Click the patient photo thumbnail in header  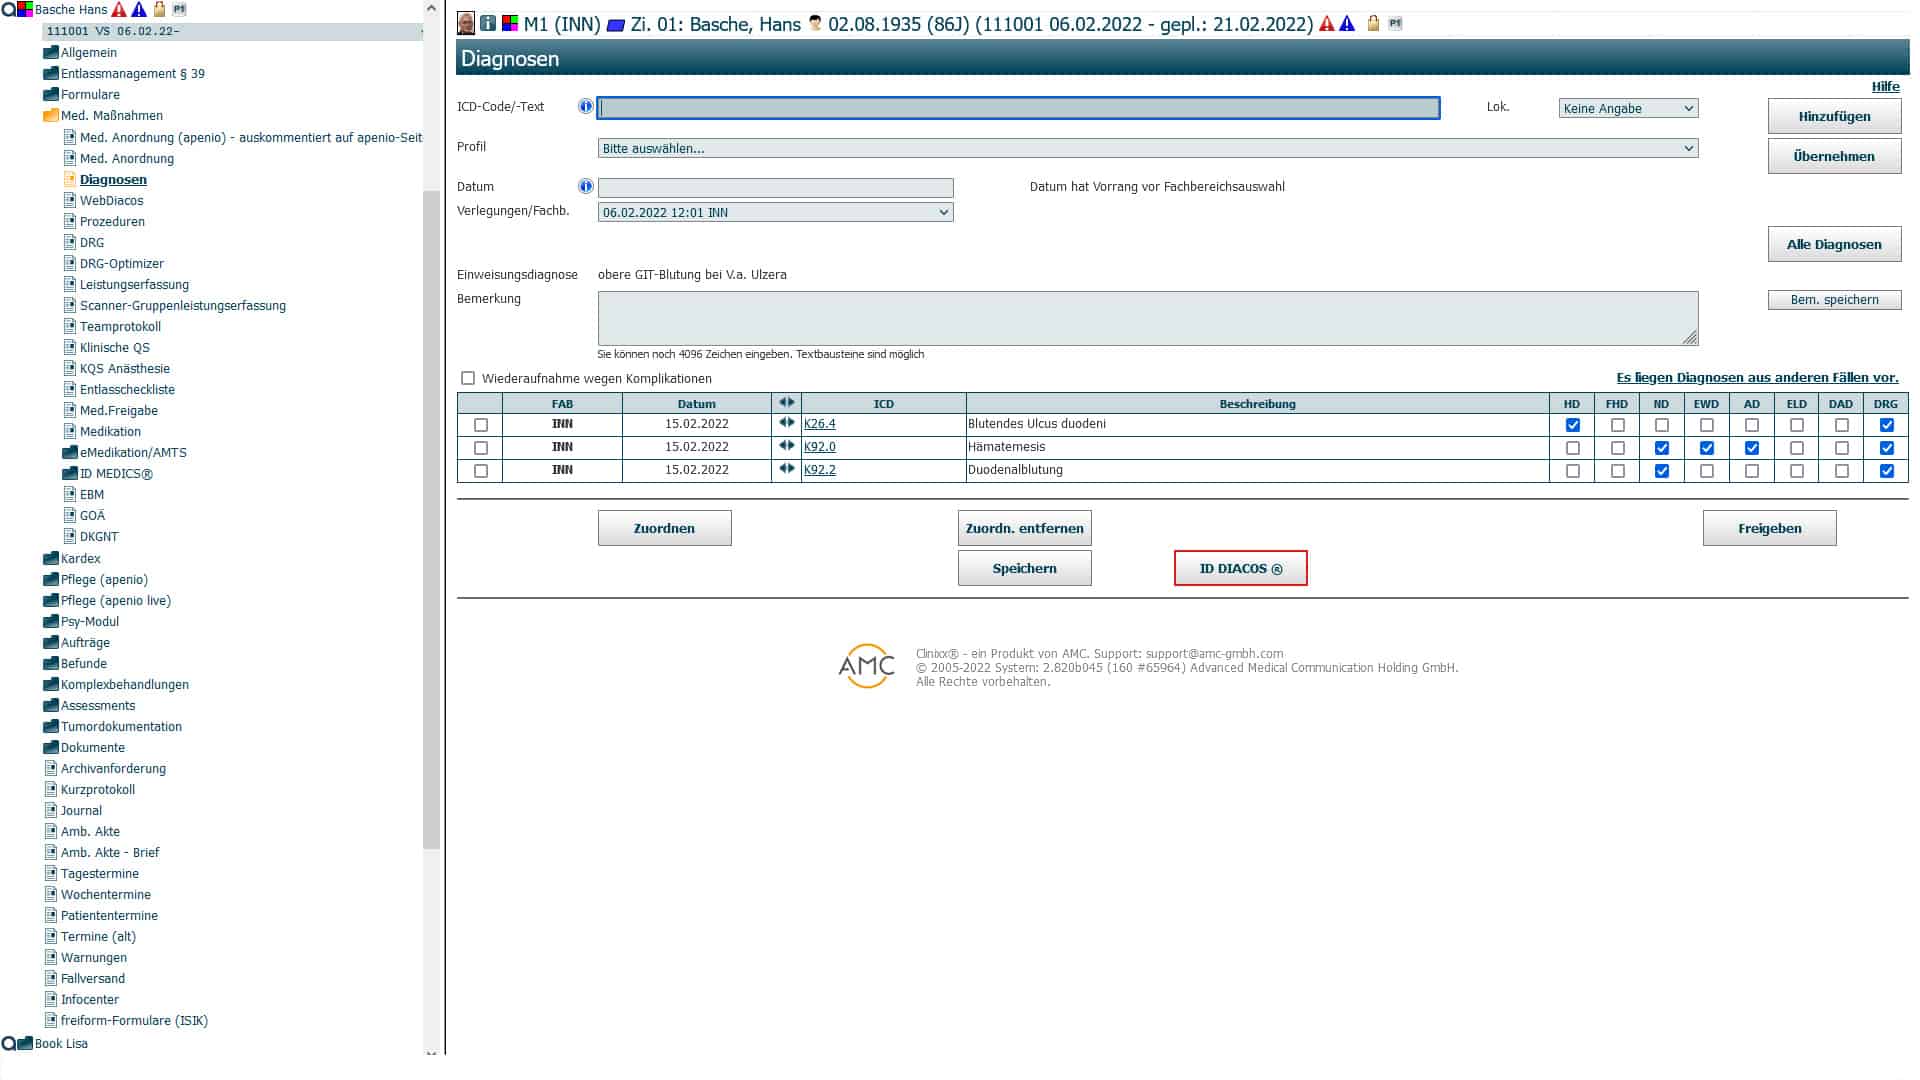pyautogui.click(x=466, y=23)
